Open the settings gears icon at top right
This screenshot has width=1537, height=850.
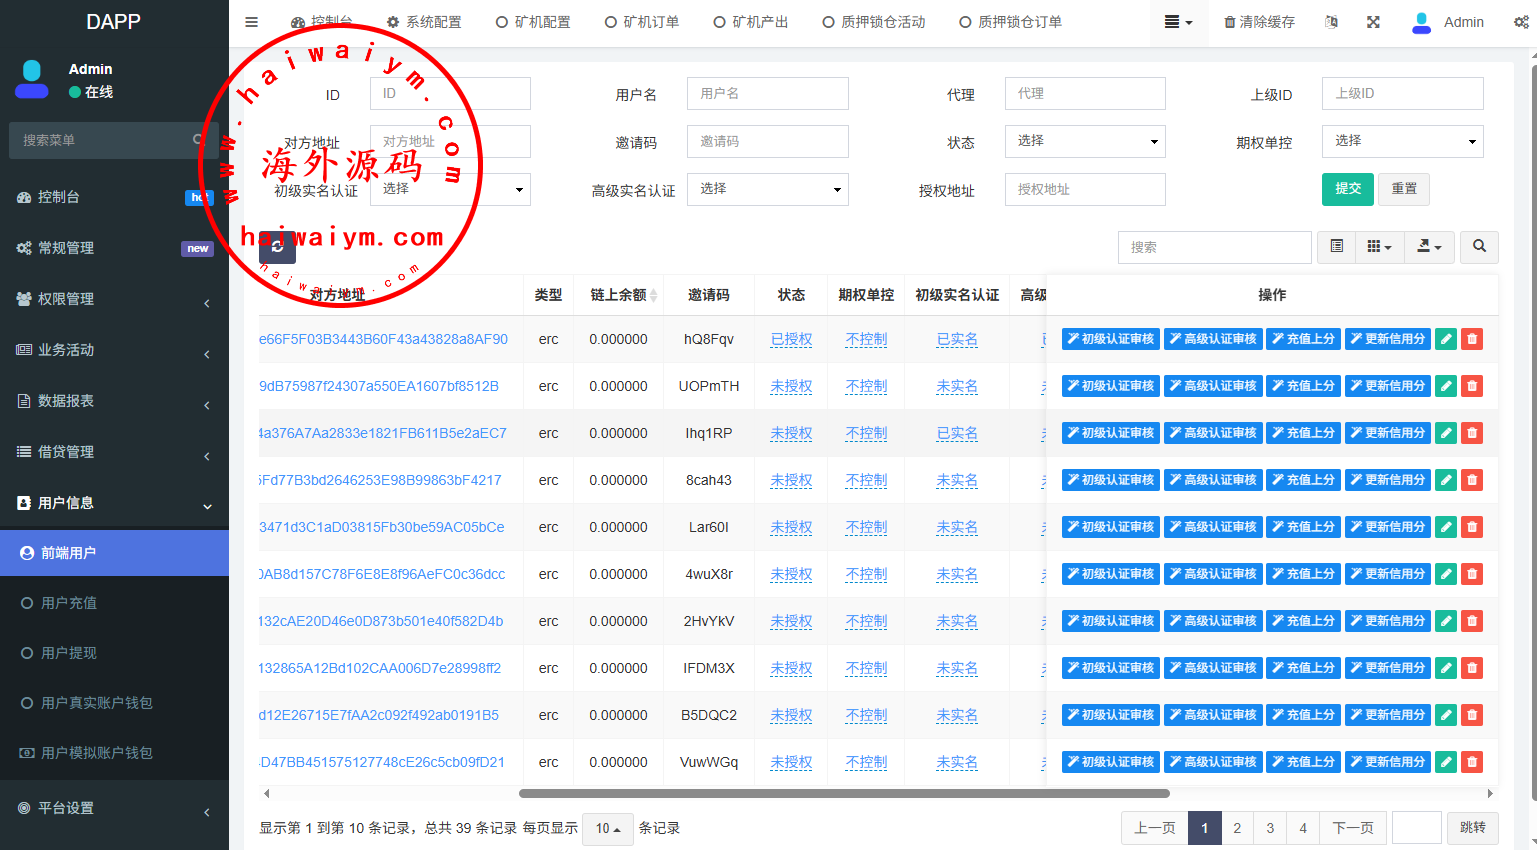1520,22
